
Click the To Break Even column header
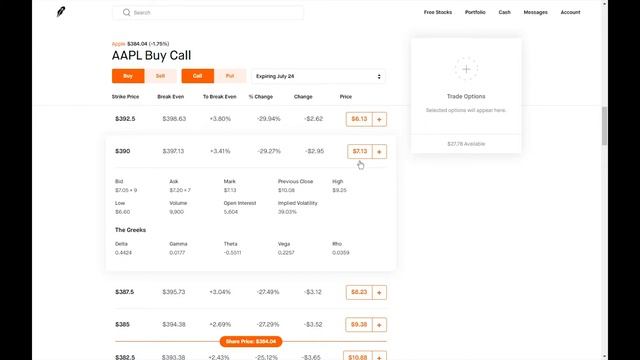220,97
